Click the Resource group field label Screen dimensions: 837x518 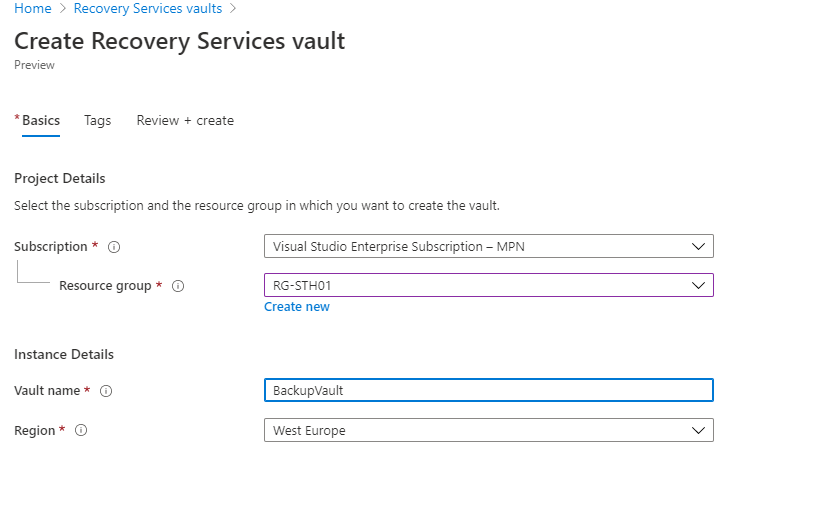click(x=105, y=286)
